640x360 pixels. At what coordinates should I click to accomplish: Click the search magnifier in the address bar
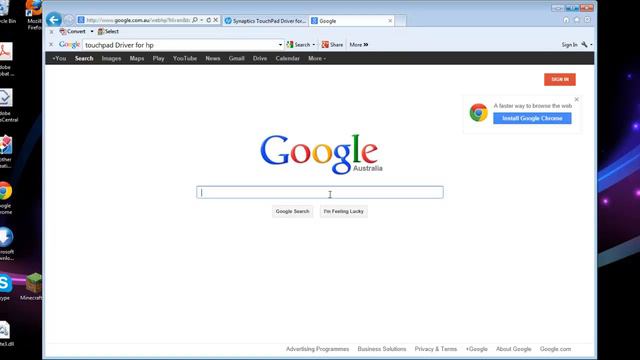pyautogui.click(x=195, y=20)
